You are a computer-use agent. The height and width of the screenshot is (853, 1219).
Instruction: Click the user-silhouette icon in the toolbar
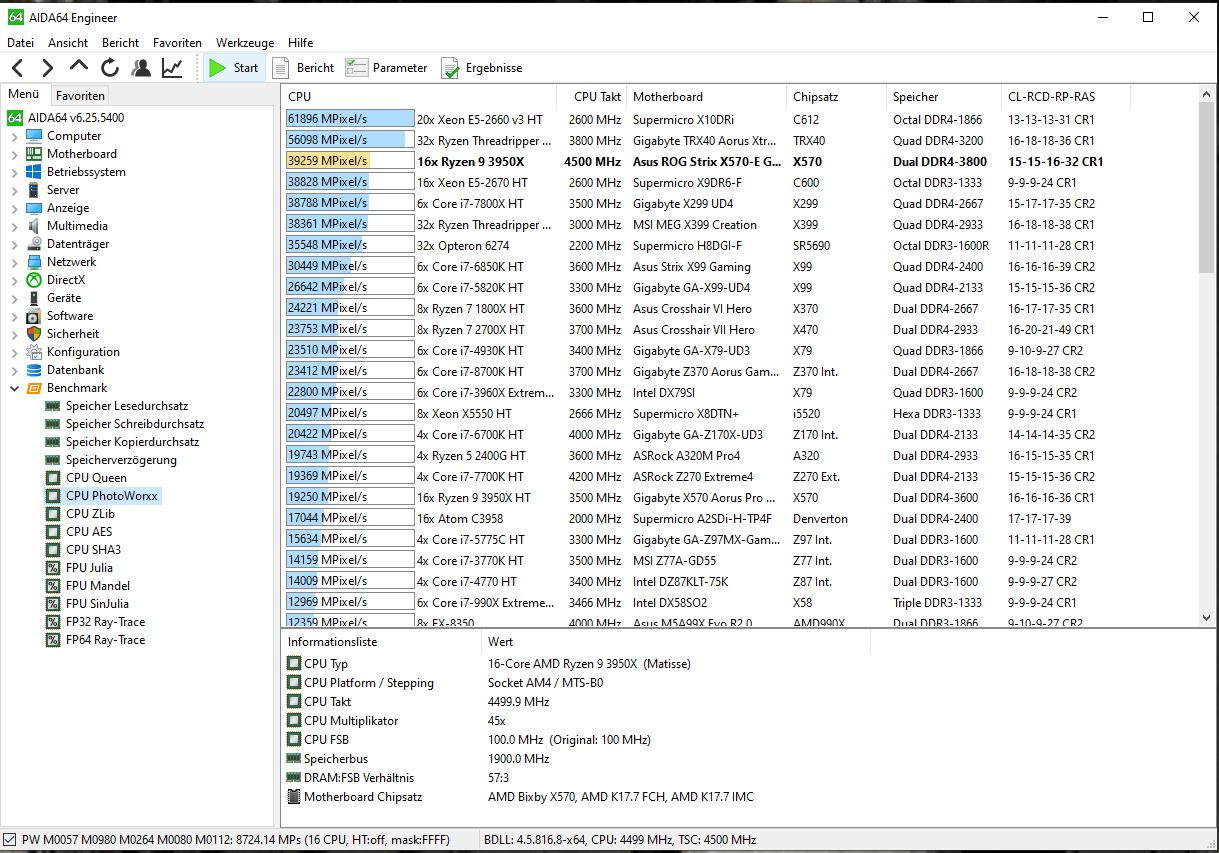pyautogui.click(x=141, y=68)
